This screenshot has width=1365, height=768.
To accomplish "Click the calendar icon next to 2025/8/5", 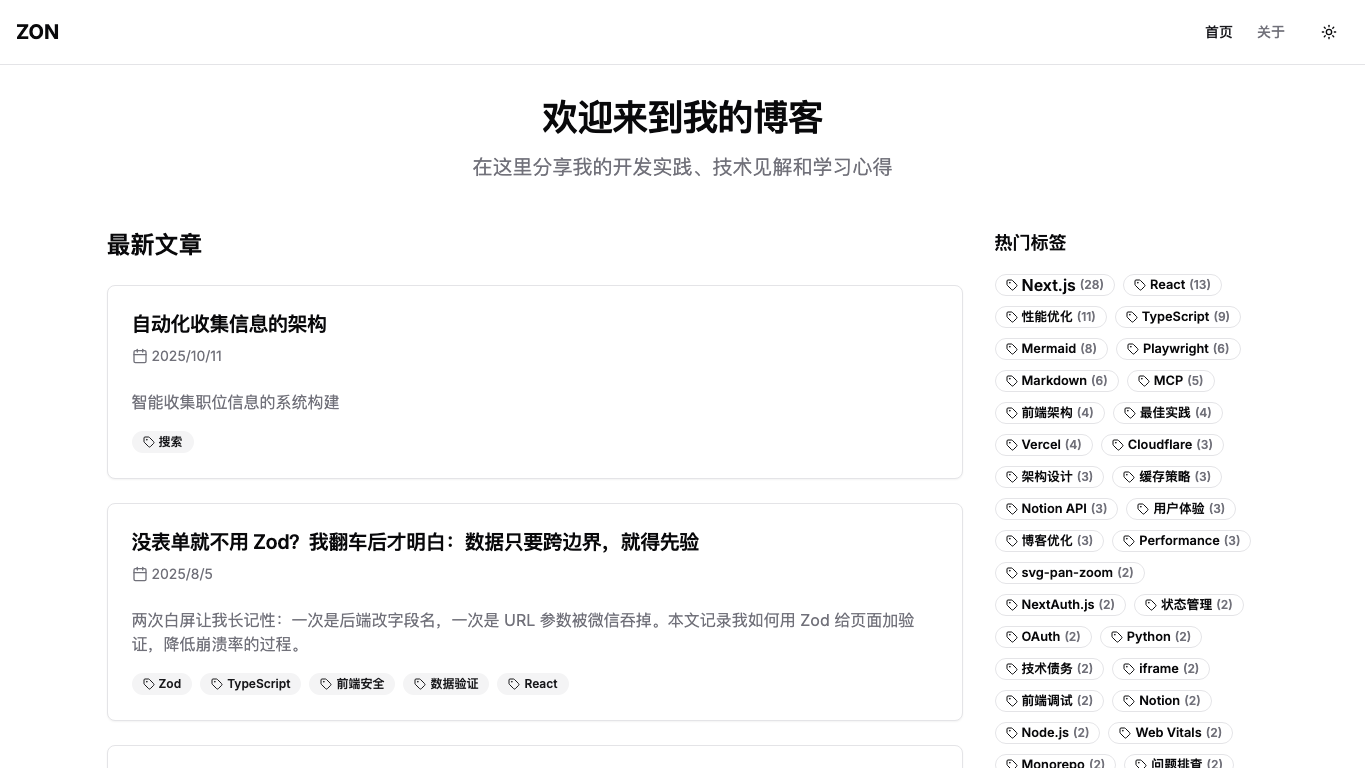I will pos(140,574).
